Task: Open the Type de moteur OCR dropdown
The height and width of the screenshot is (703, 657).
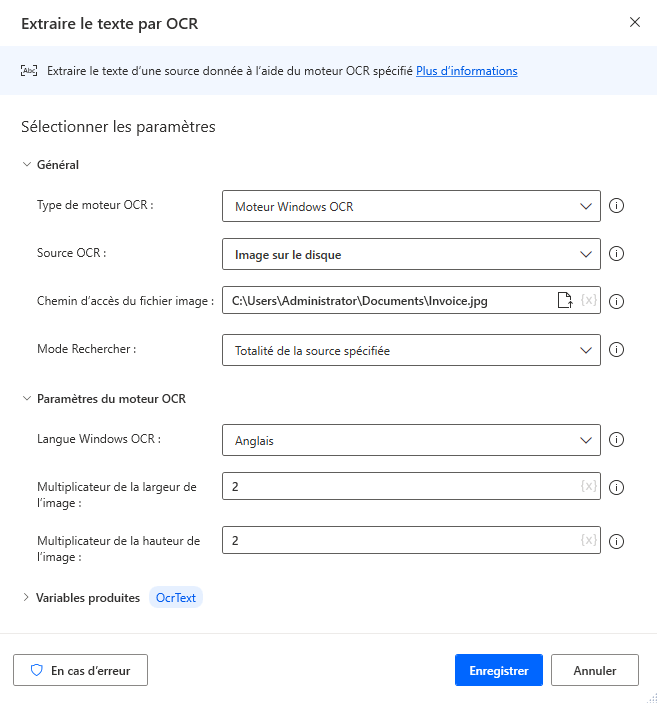Action: pyautogui.click(x=411, y=207)
